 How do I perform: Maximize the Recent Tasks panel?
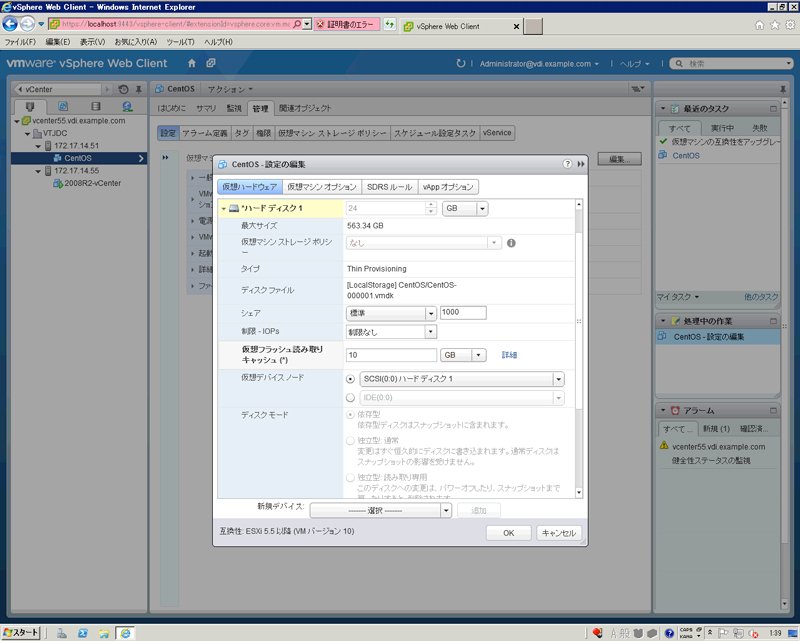(x=773, y=109)
